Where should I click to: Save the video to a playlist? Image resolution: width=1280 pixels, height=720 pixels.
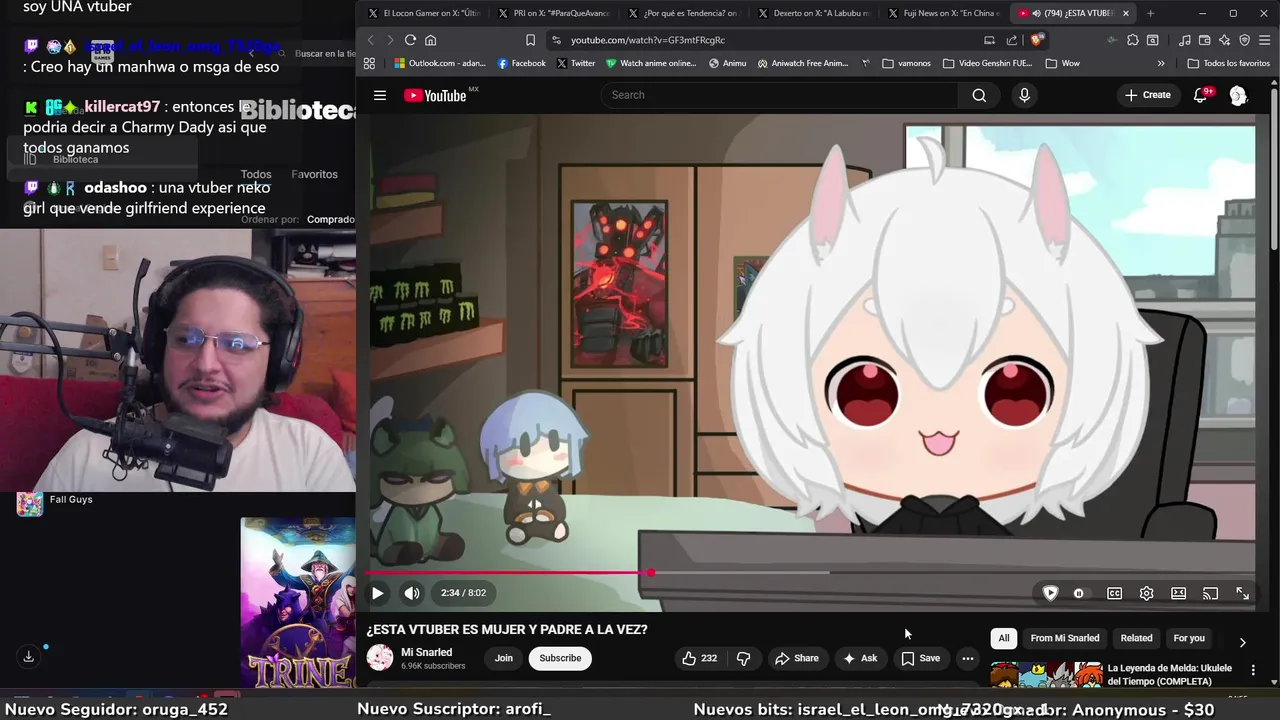click(x=921, y=658)
